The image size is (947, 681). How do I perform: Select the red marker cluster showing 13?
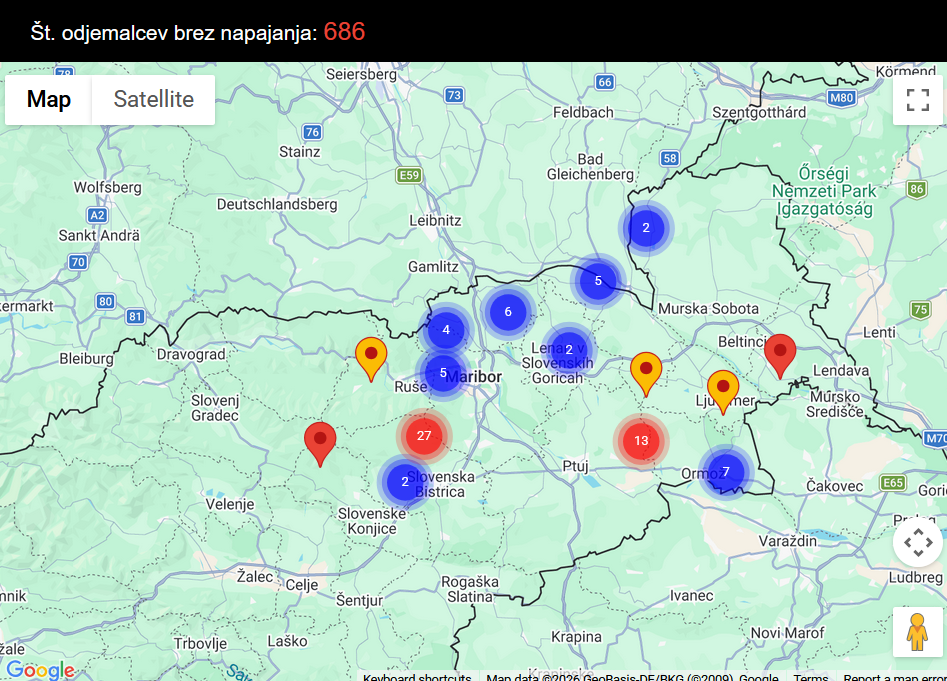point(640,440)
